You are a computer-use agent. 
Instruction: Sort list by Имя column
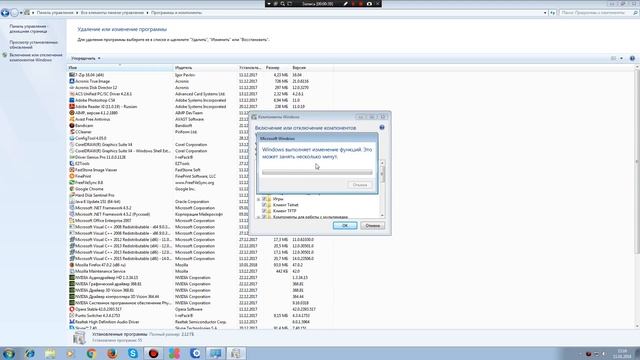click(x=120, y=68)
